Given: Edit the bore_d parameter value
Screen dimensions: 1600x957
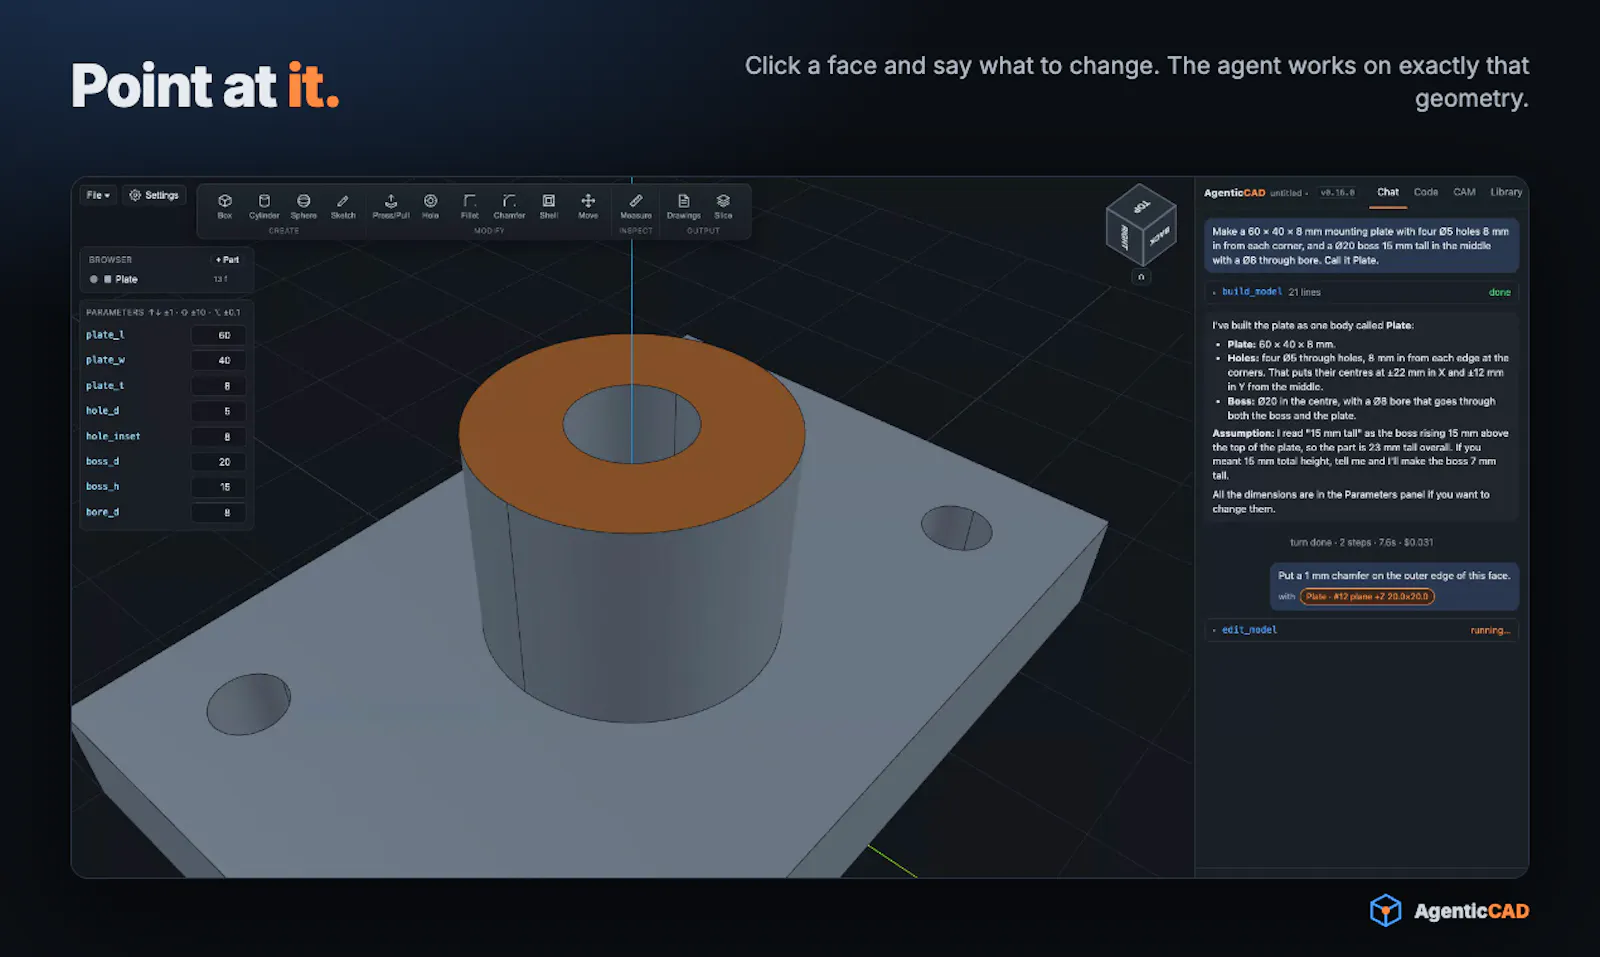Looking at the screenshot, I should click(218, 512).
